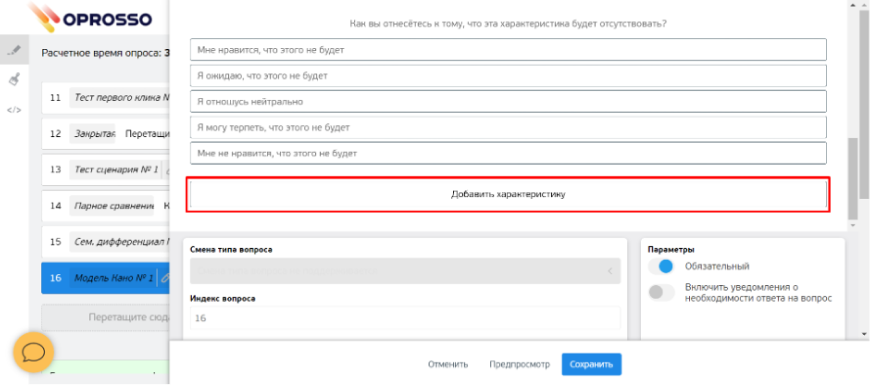
Task: Click the OPROSSO logo
Action: tap(90, 18)
